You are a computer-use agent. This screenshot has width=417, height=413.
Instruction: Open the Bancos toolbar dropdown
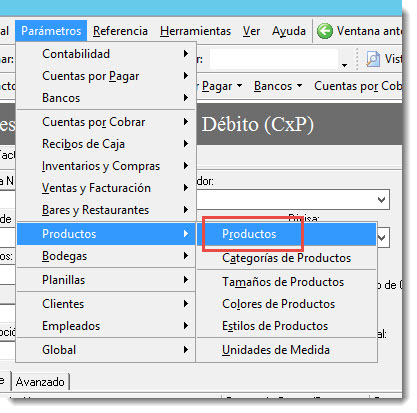[278, 86]
